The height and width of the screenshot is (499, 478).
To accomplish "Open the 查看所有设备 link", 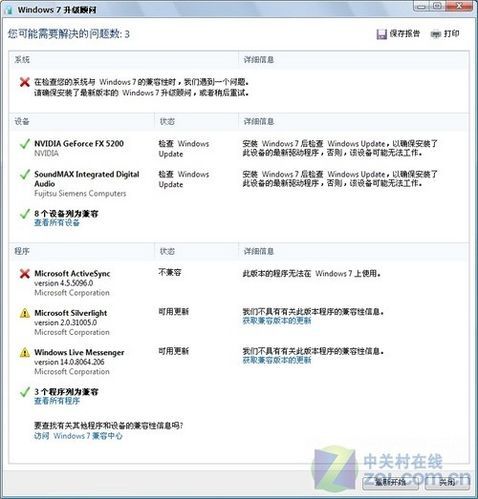I will pyautogui.click(x=57, y=223).
